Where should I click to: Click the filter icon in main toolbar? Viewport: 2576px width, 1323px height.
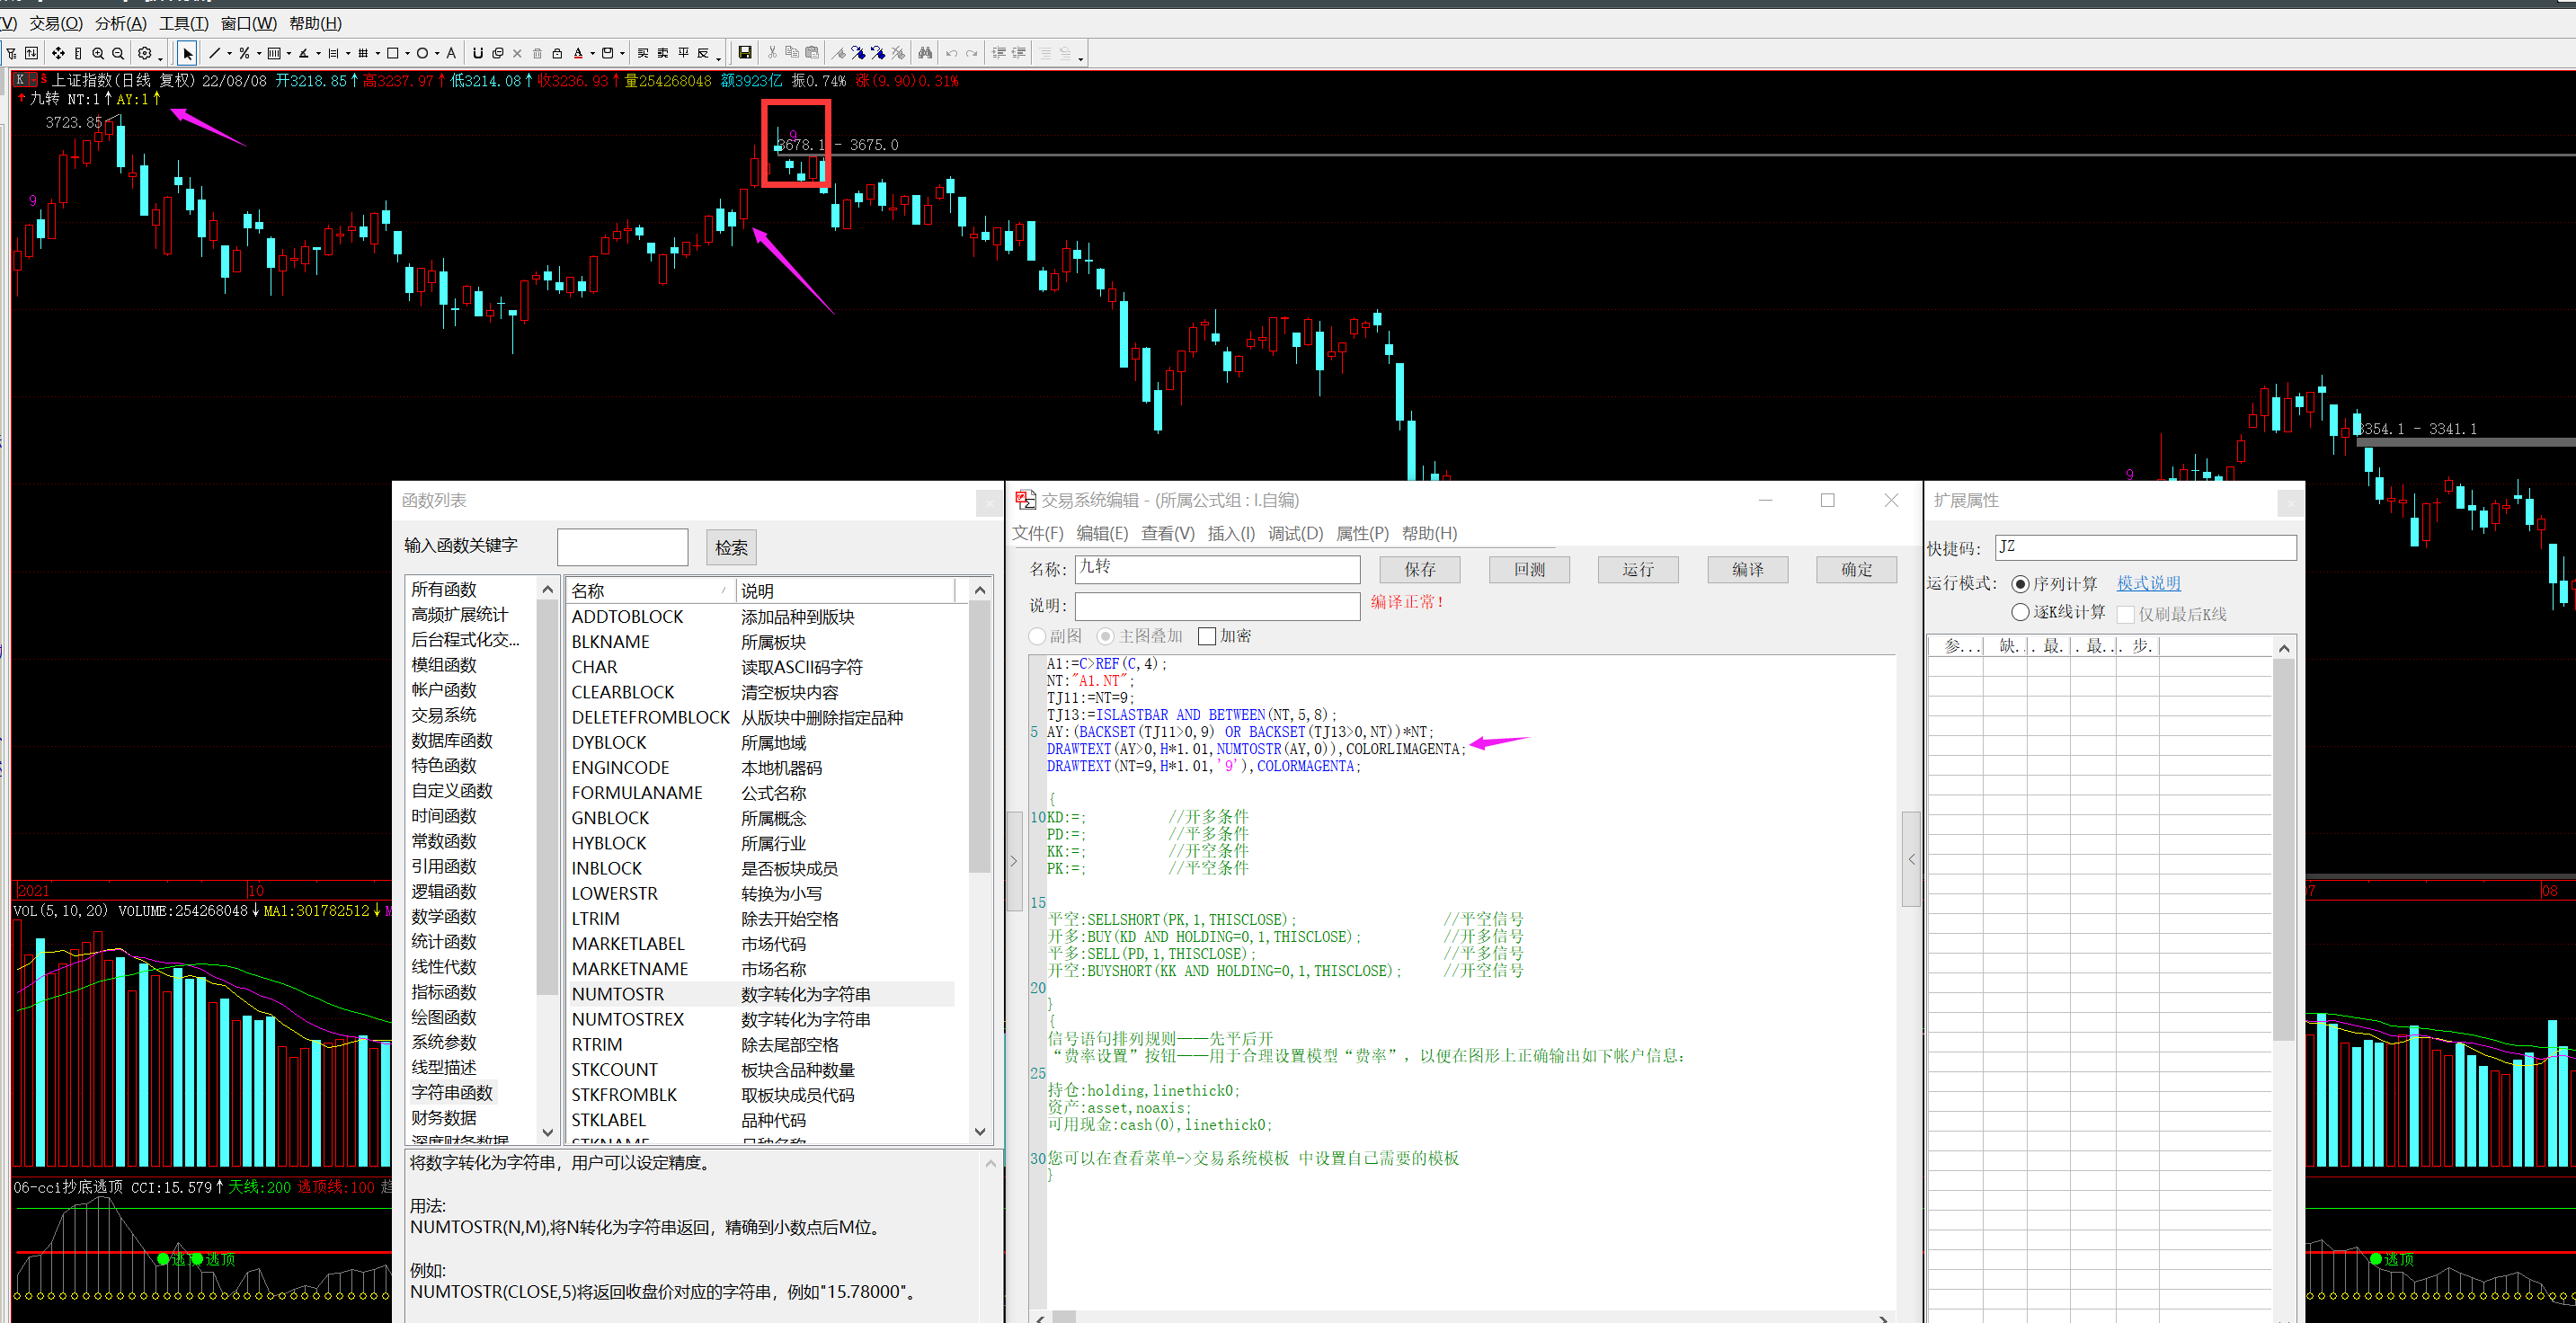coord(12,53)
